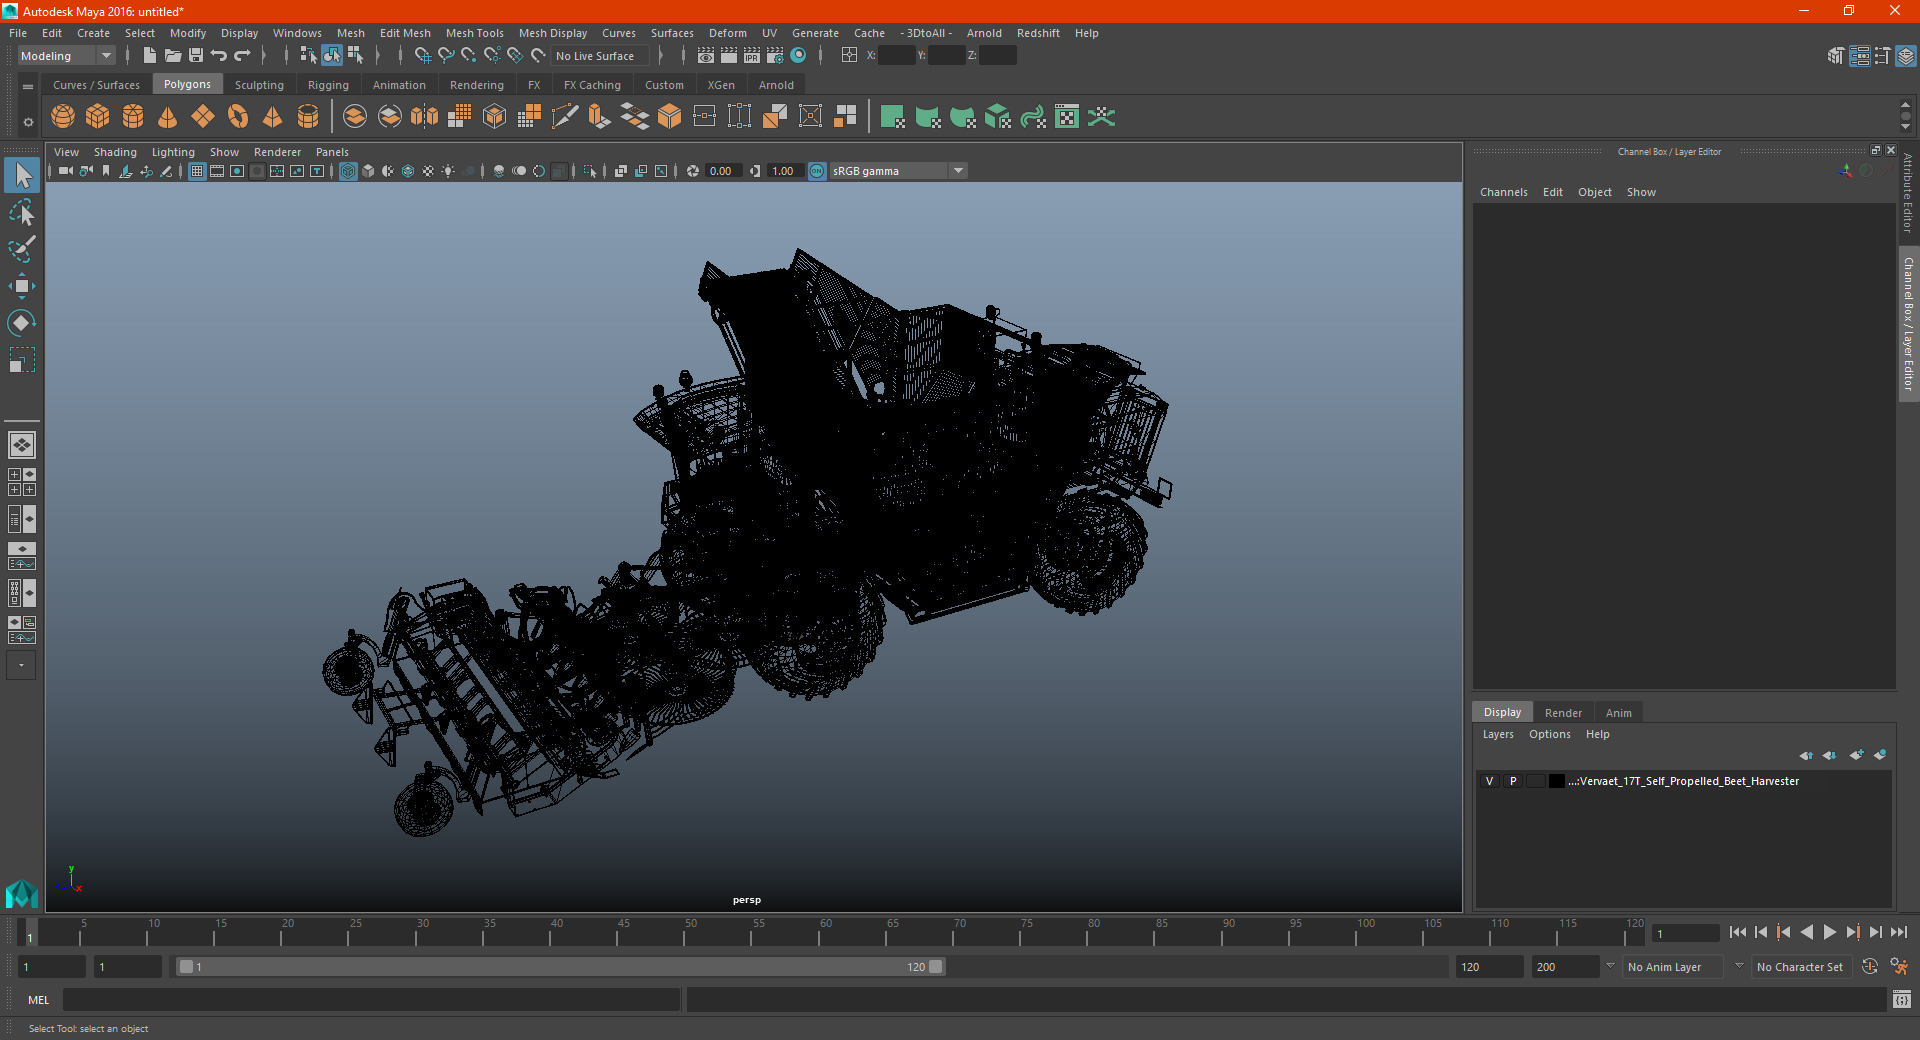Create a polygon cube from shelf
1920x1040 pixels.
coord(98,117)
